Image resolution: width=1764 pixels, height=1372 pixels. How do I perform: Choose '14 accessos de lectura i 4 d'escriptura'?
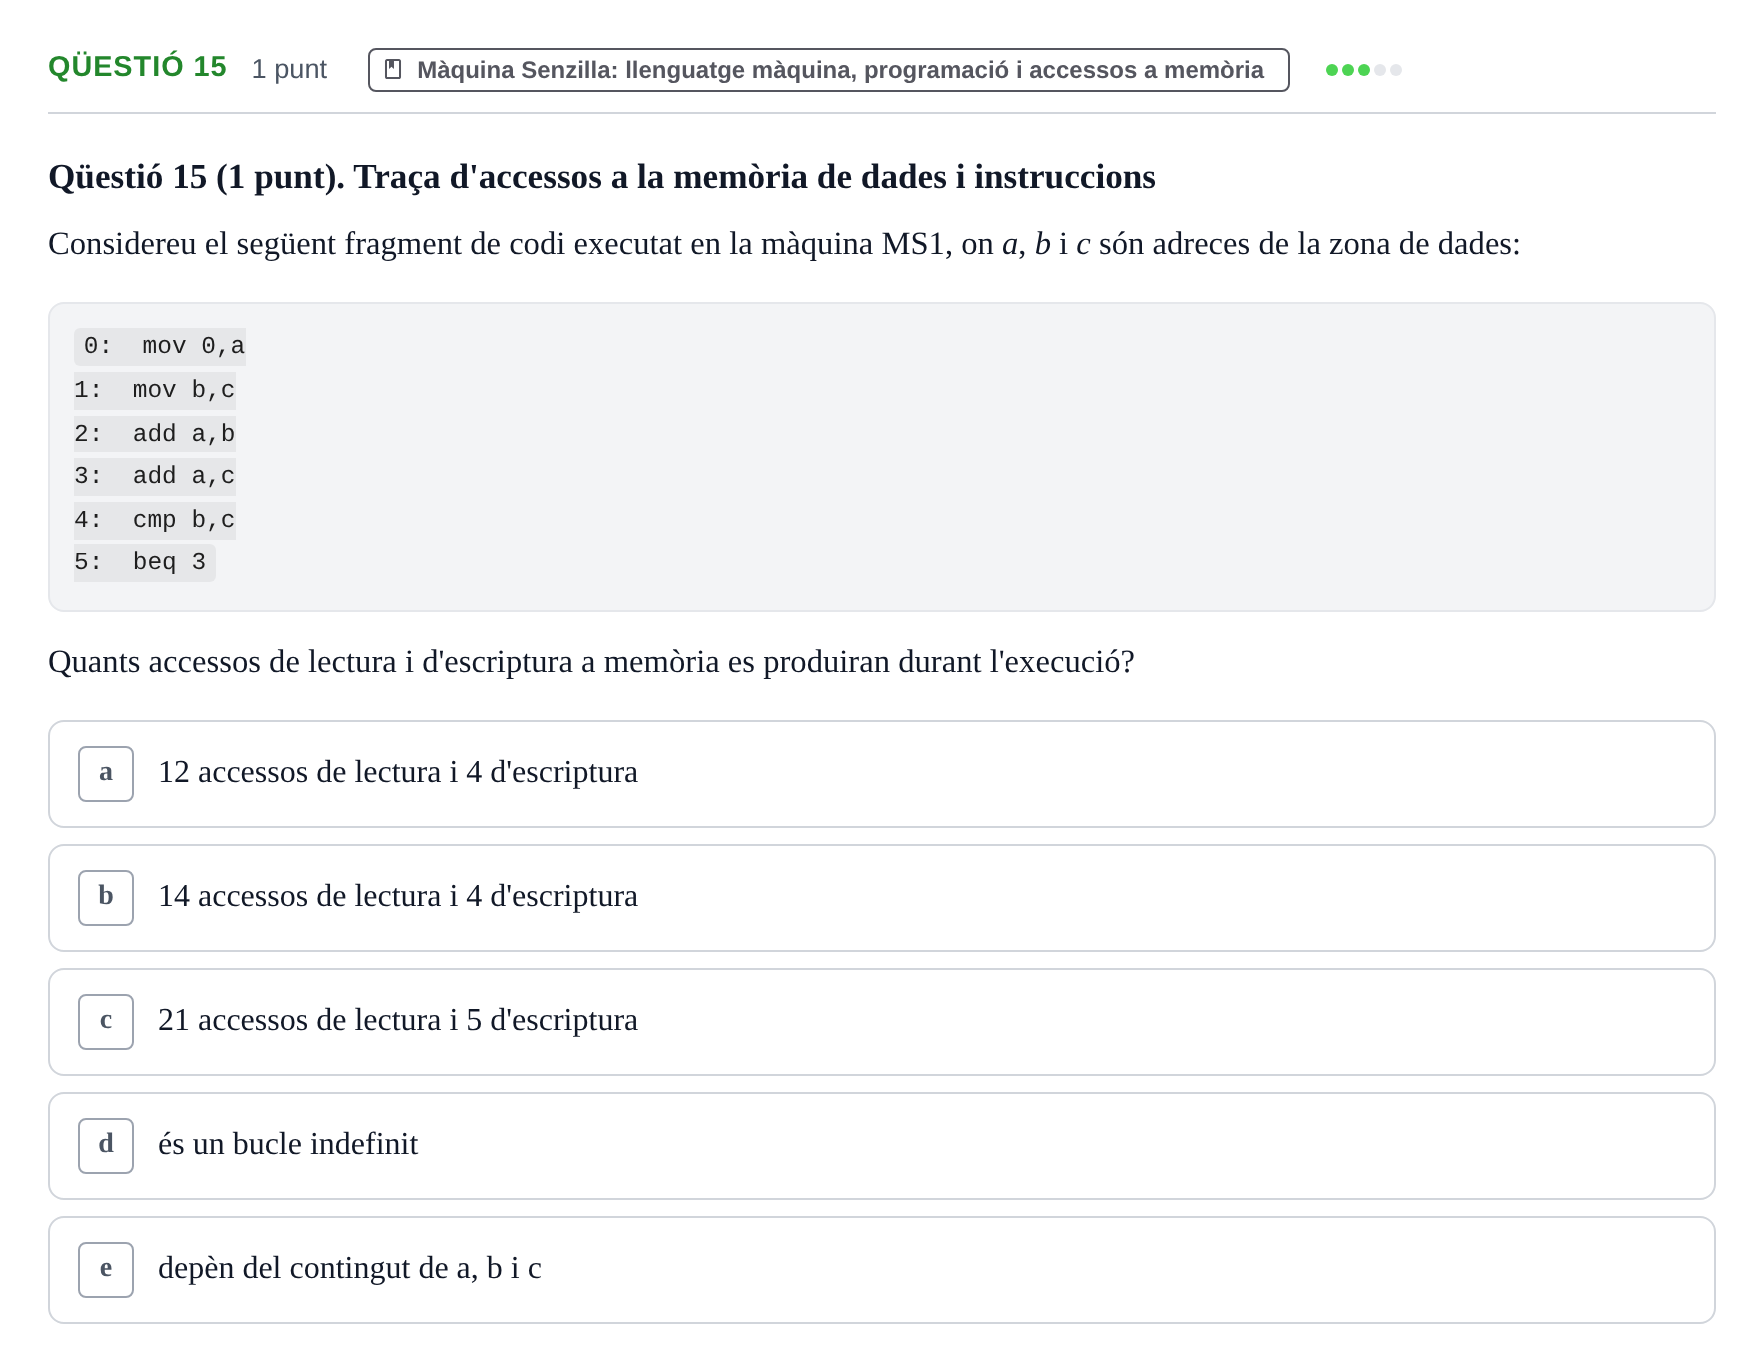coord(882,898)
